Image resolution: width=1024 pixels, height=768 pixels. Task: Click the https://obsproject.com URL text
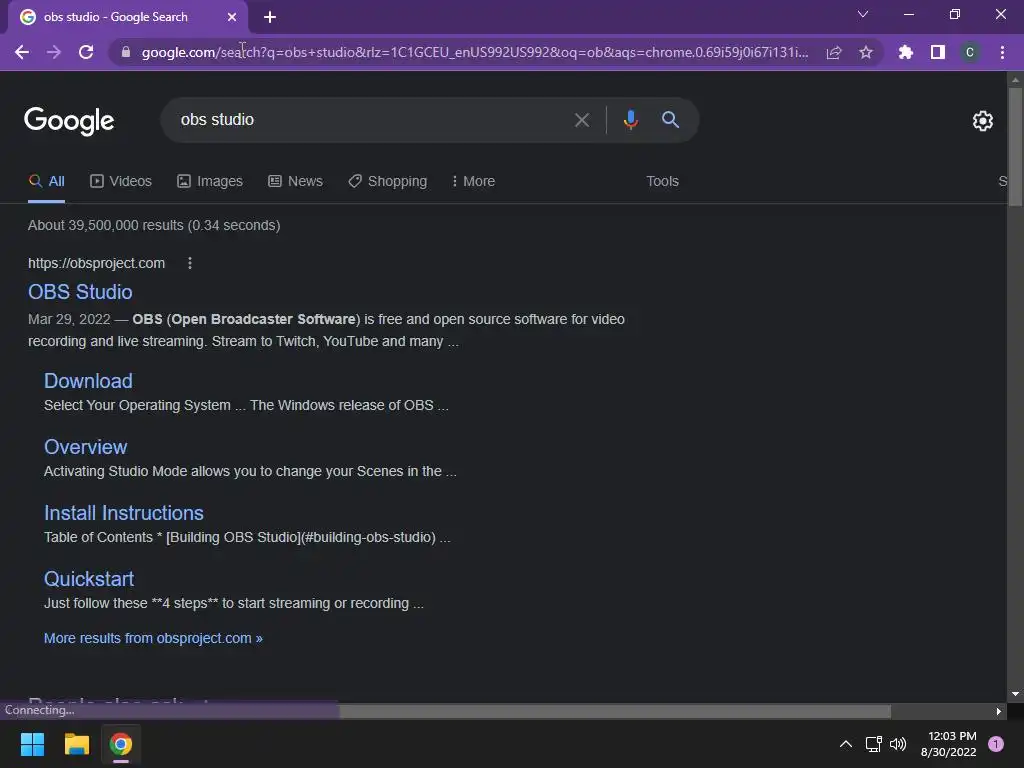97,263
